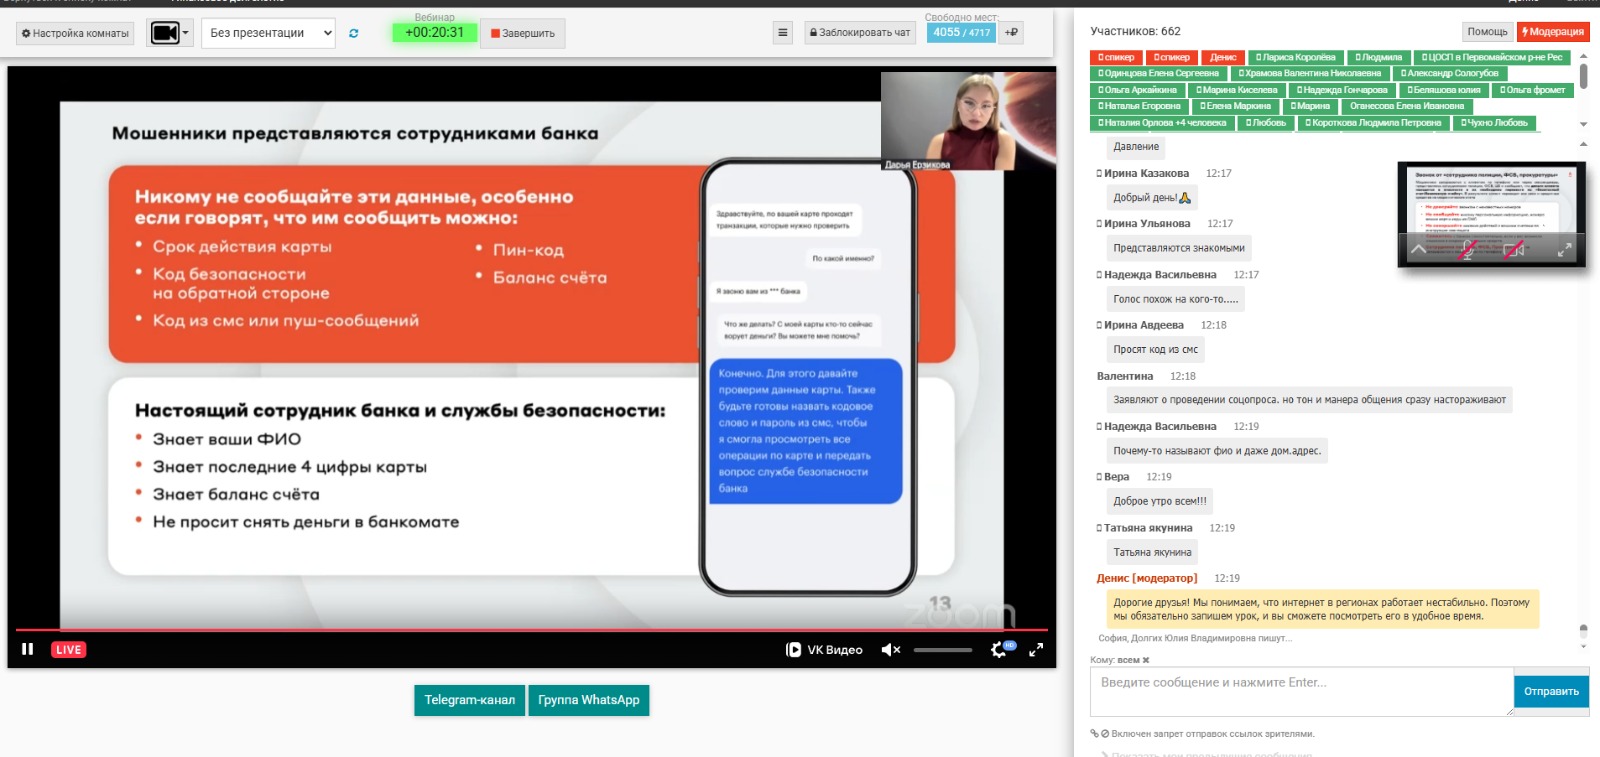Select participant Лариса Королёва
1600x757 pixels.
(x=1295, y=57)
